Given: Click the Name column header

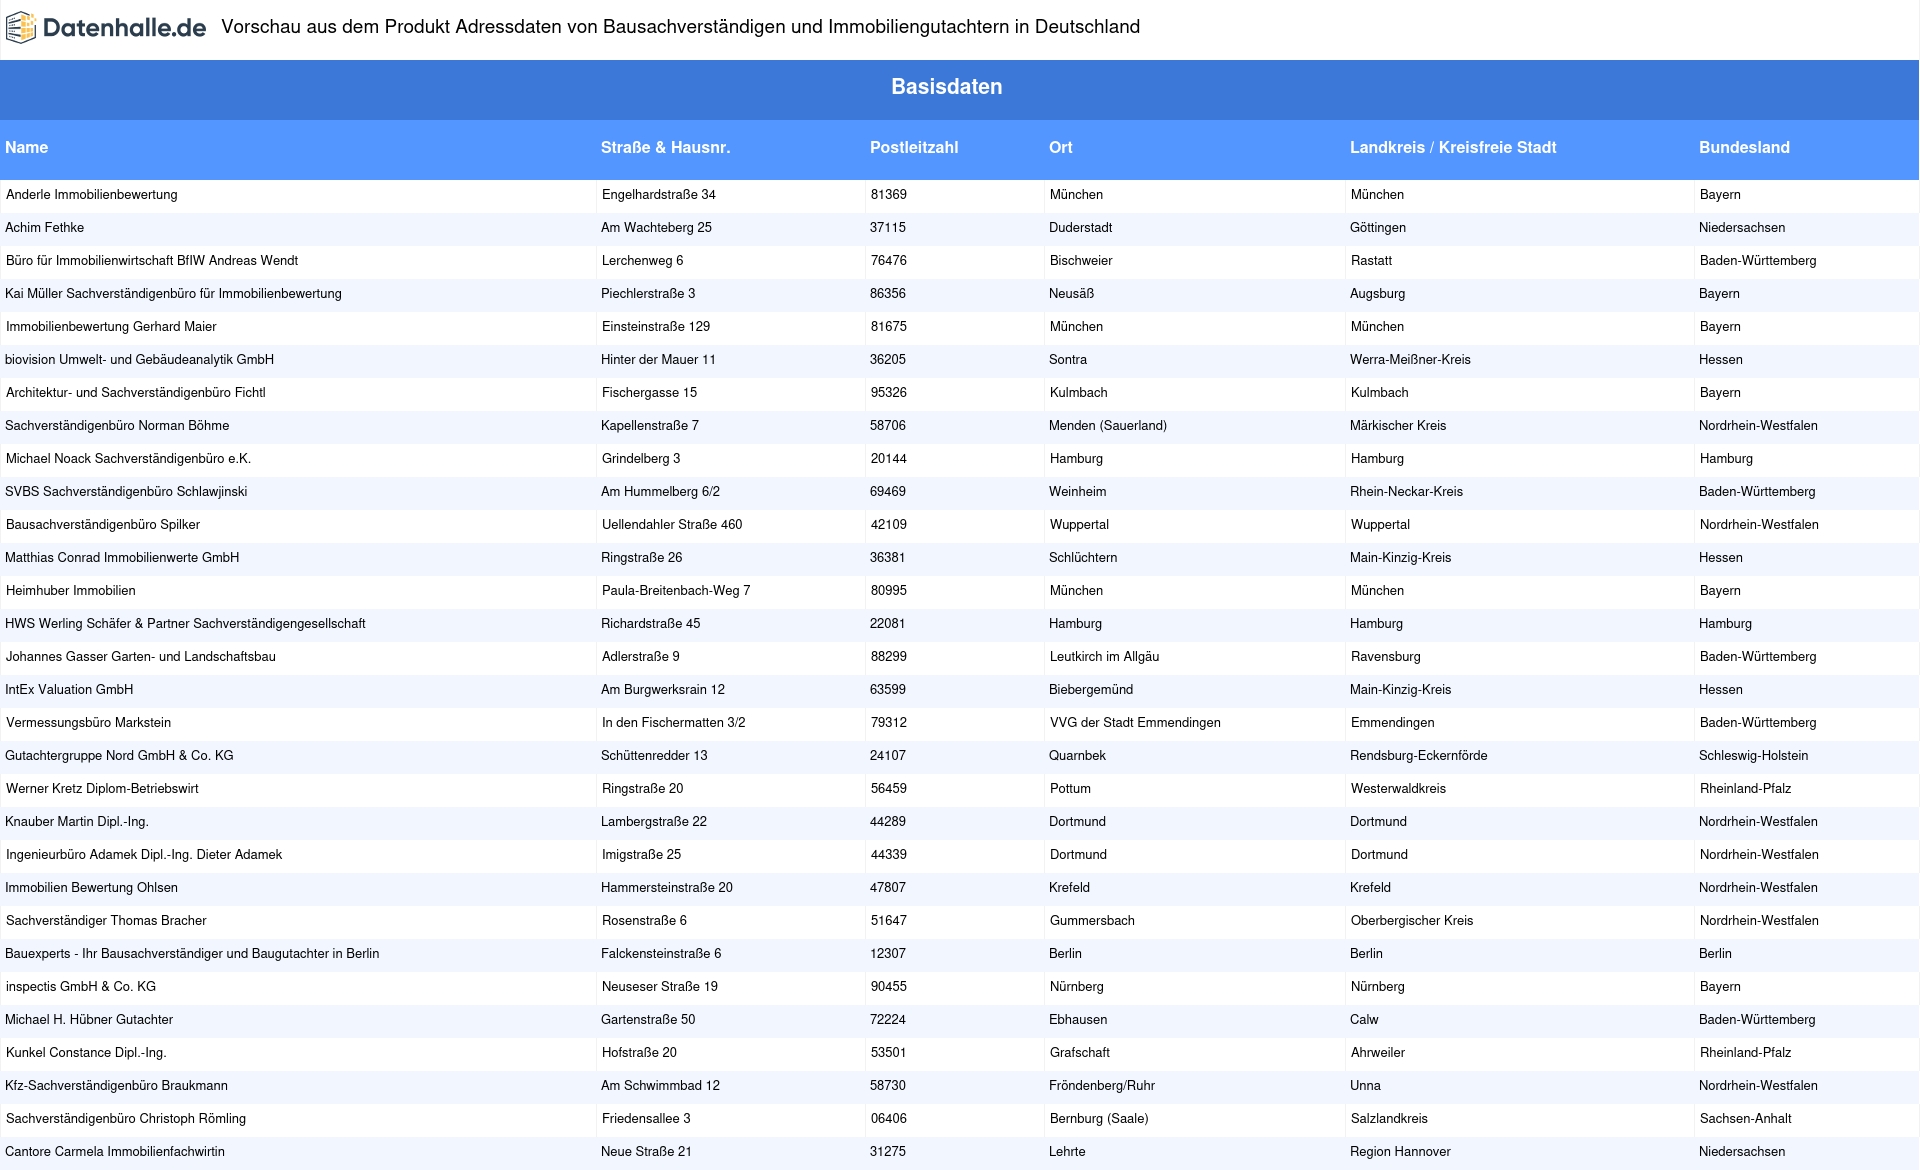Looking at the screenshot, I should [x=26, y=147].
